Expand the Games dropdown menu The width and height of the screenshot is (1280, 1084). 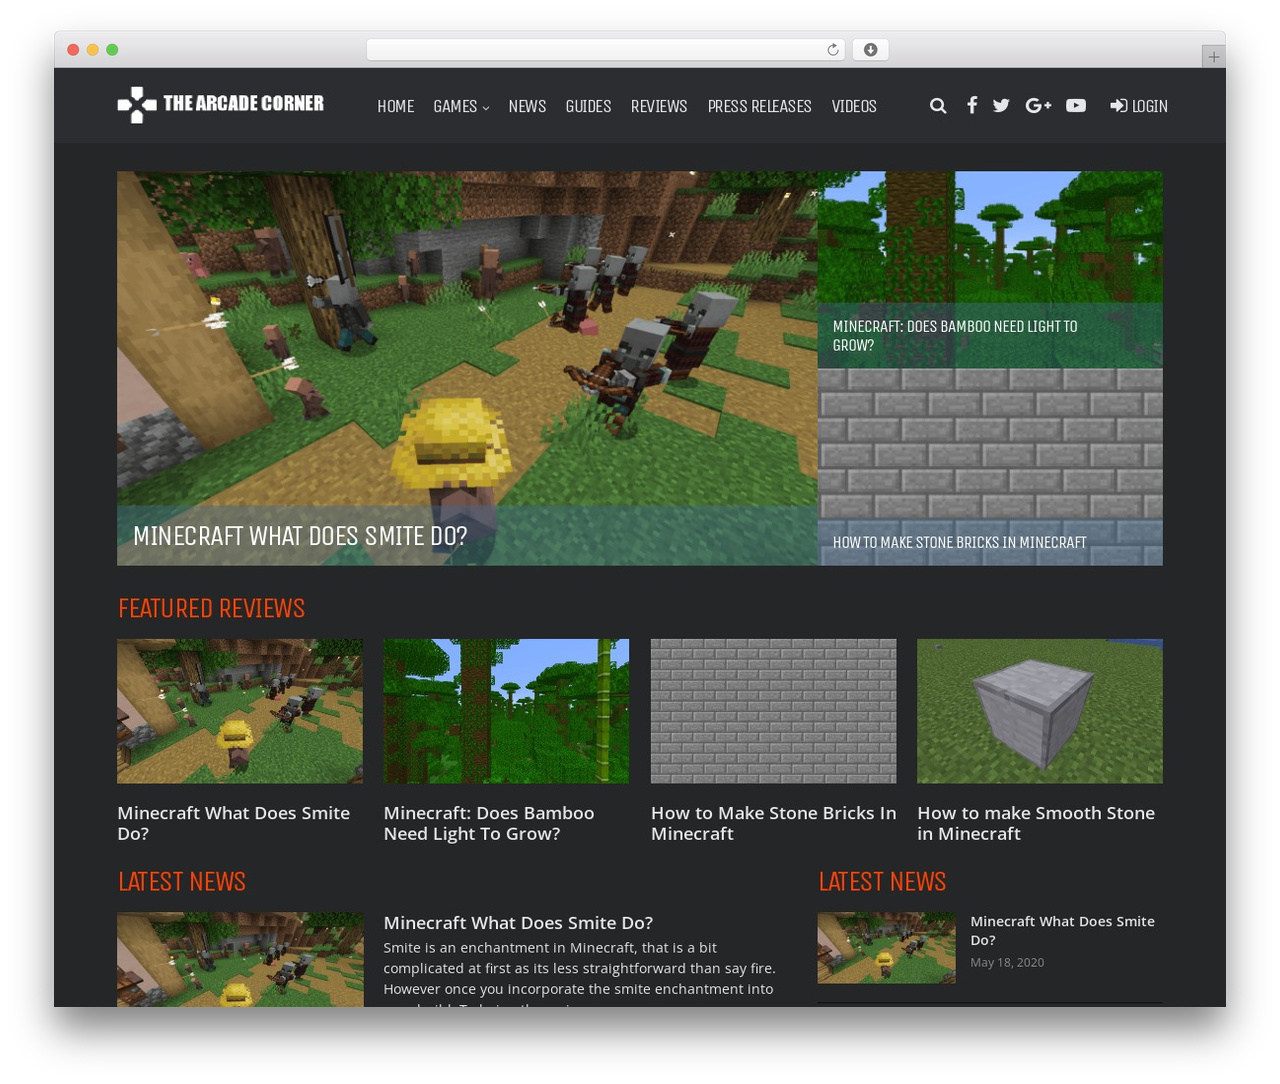pos(461,106)
